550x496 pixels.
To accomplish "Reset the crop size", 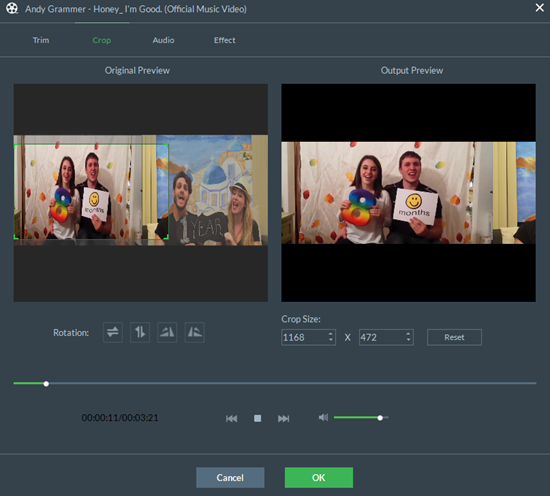I will coord(454,337).
